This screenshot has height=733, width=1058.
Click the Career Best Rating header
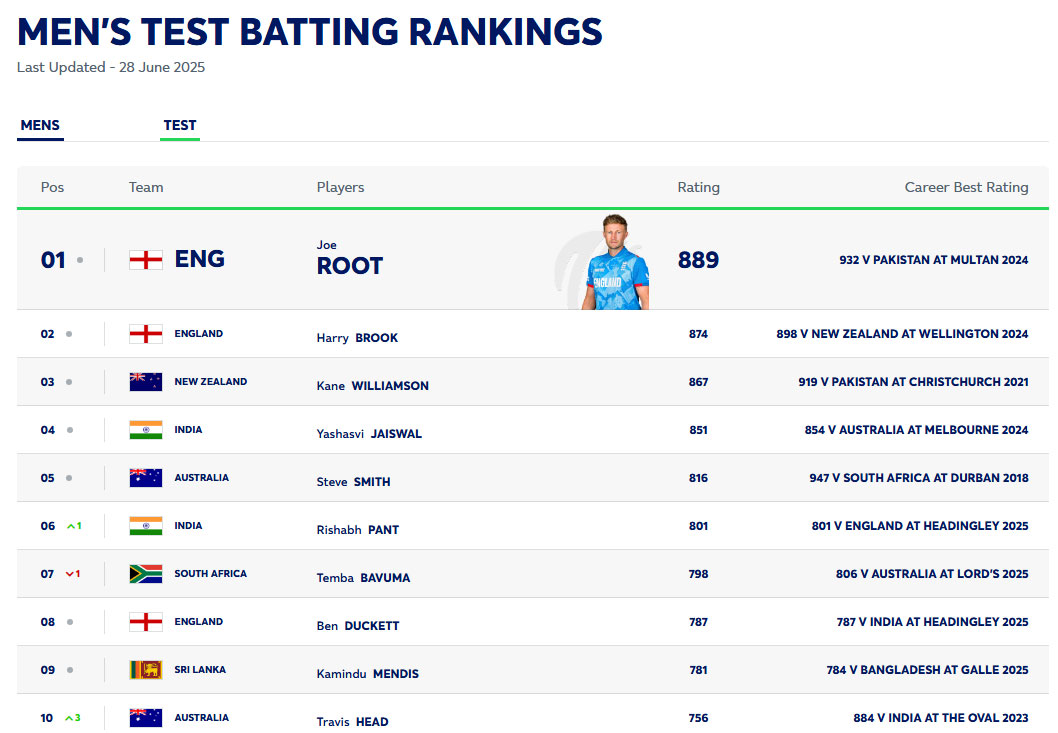[x=966, y=187]
